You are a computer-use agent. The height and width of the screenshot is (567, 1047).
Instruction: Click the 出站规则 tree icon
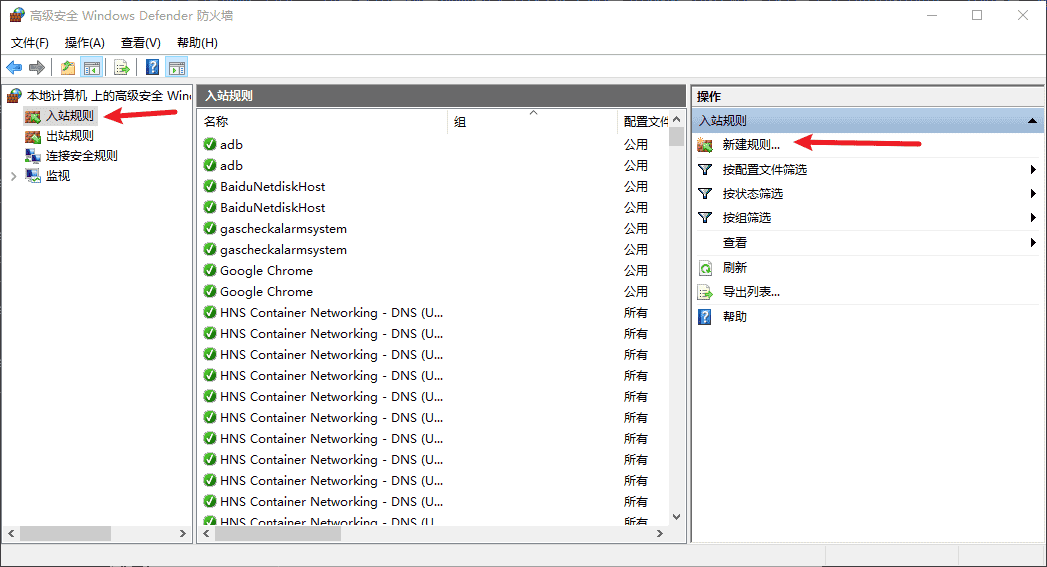tap(33, 136)
